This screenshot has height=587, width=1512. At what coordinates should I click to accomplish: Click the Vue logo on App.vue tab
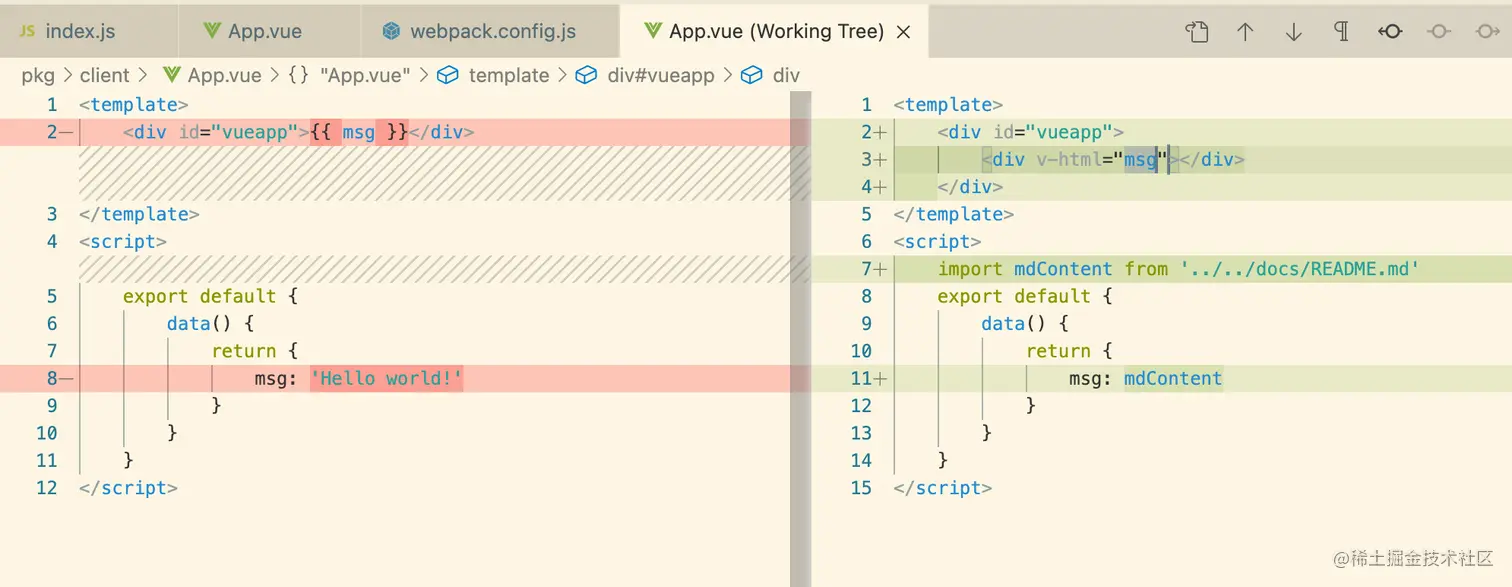(x=211, y=31)
